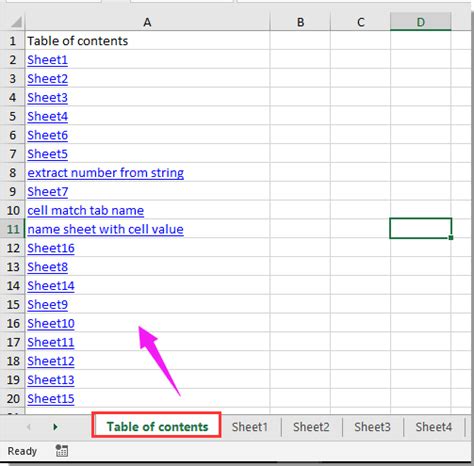Viewport: 474px width, 466px height.
Task: Open the Sheet12 hyperlink
Action: [51, 361]
